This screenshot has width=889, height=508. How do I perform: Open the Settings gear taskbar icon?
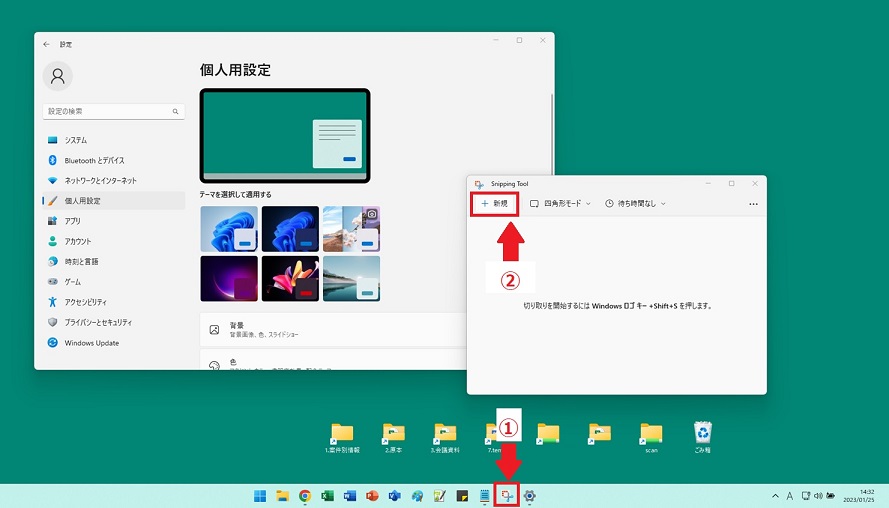(530, 496)
